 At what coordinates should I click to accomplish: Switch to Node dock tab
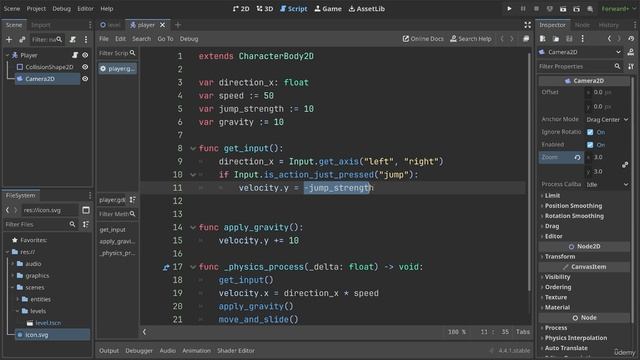tap(582, 25)
